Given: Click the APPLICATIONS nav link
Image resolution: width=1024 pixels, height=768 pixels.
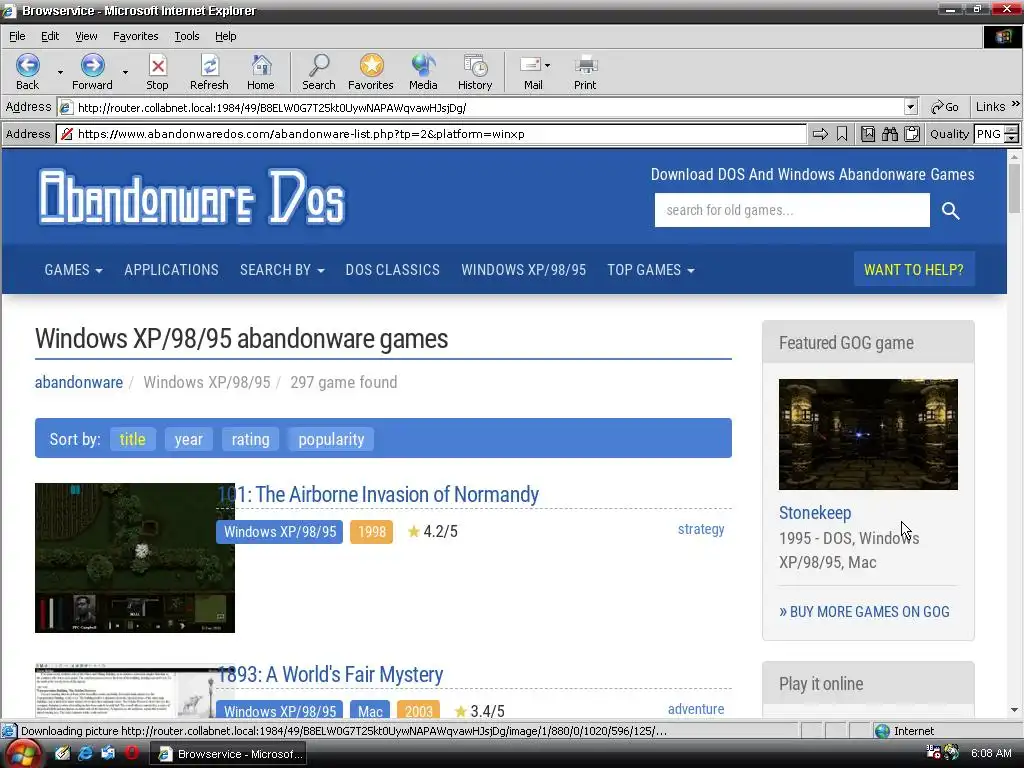Looking at the screenshot, I should (x=171, y=270).
